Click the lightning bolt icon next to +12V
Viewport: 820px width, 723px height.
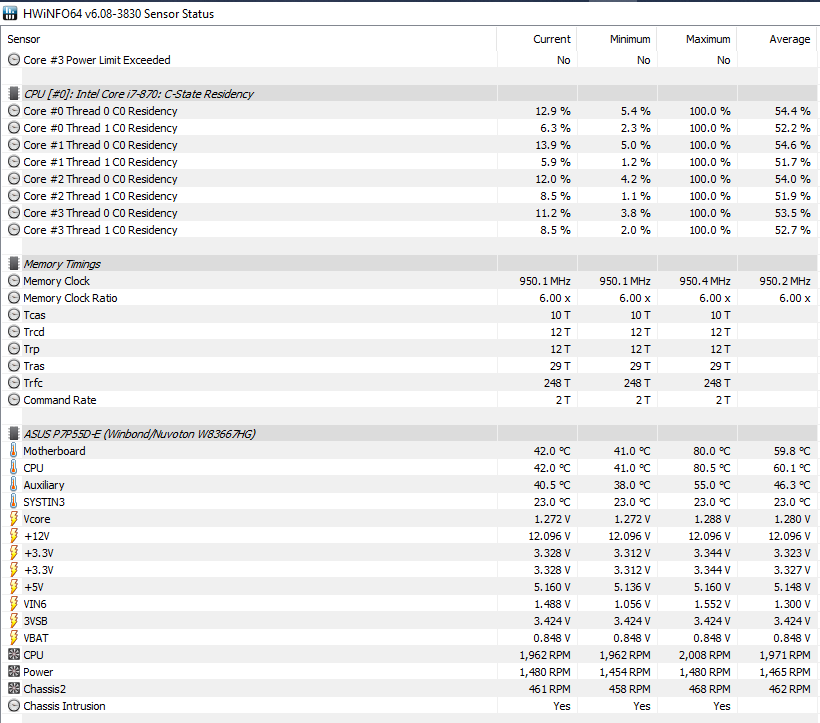point(14,536)
